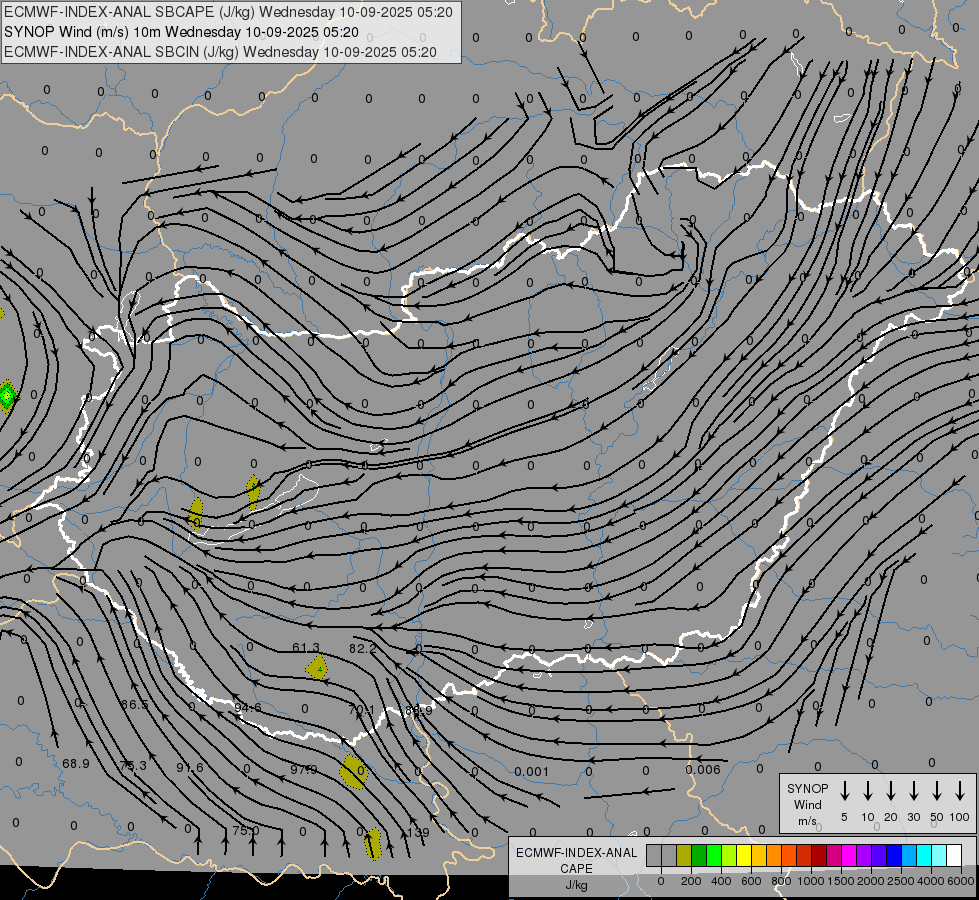Select the olive CAPE patch left of 139

[x=373, y=844]
